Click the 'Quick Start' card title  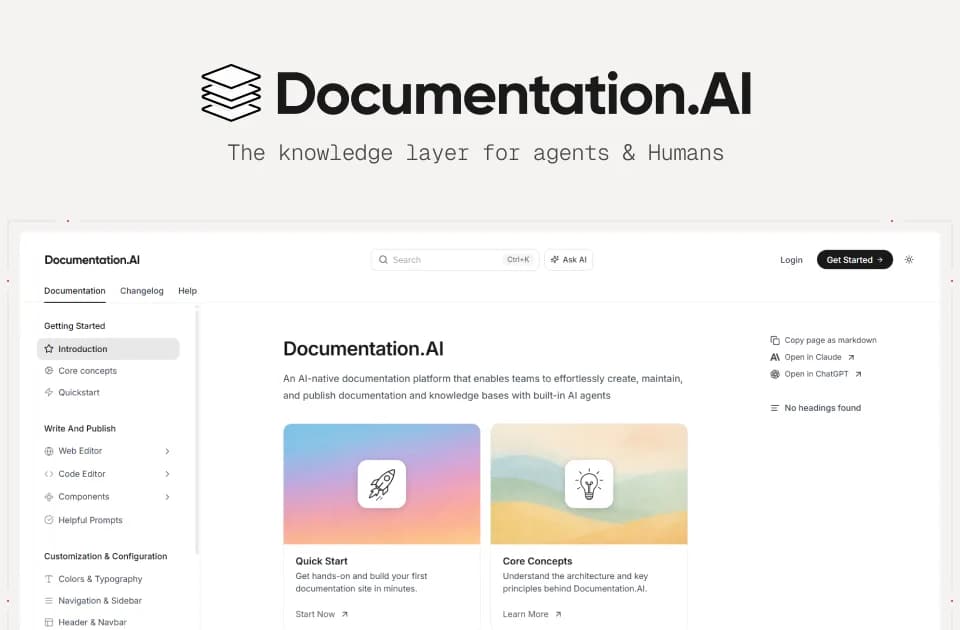click(x=321, y=561)
